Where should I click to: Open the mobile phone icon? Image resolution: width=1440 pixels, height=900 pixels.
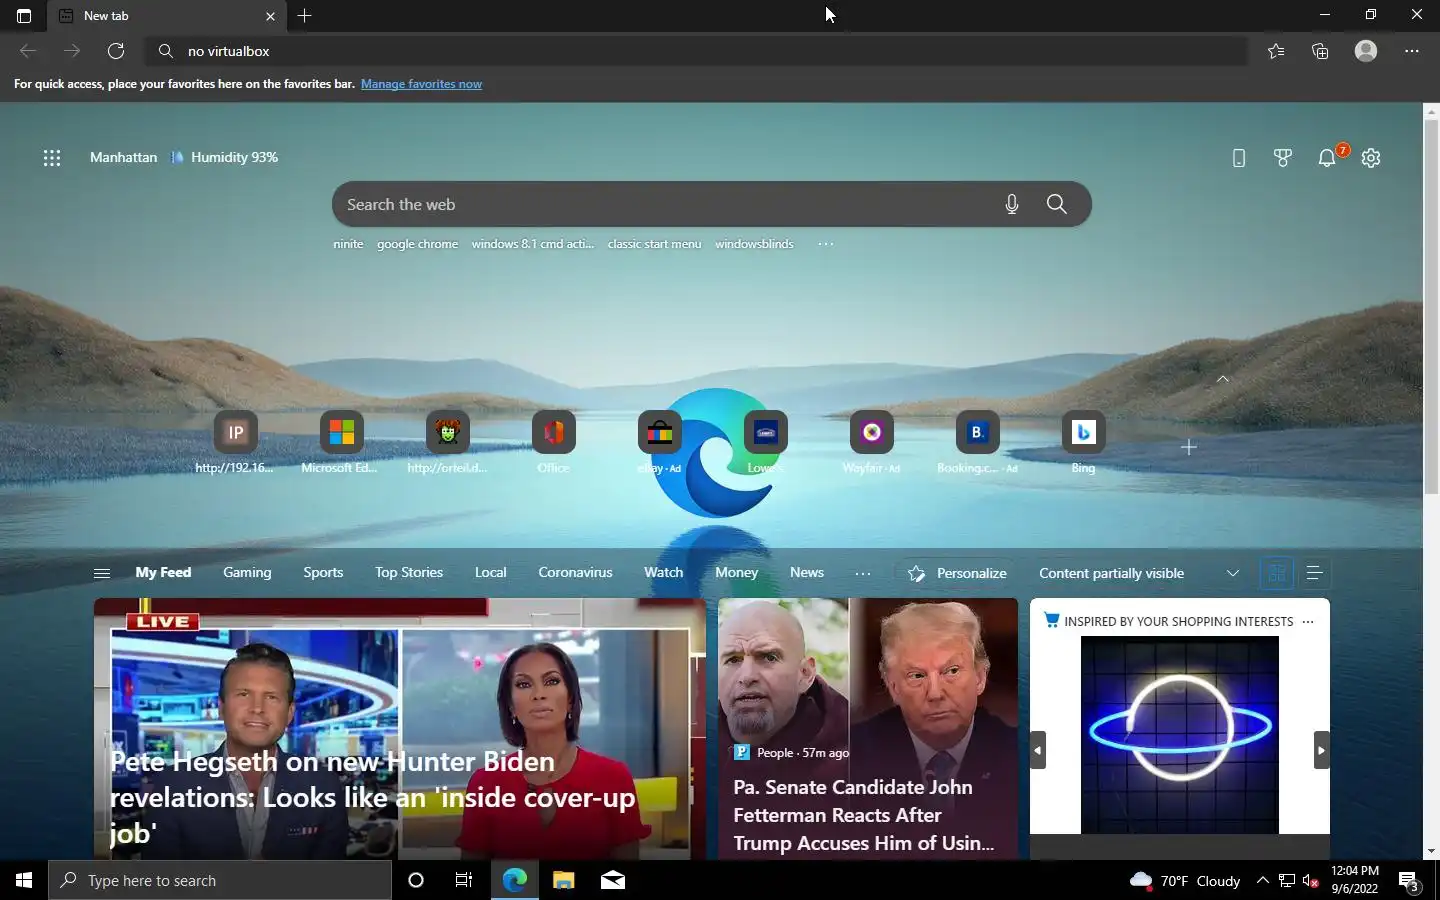point(1239,158)
